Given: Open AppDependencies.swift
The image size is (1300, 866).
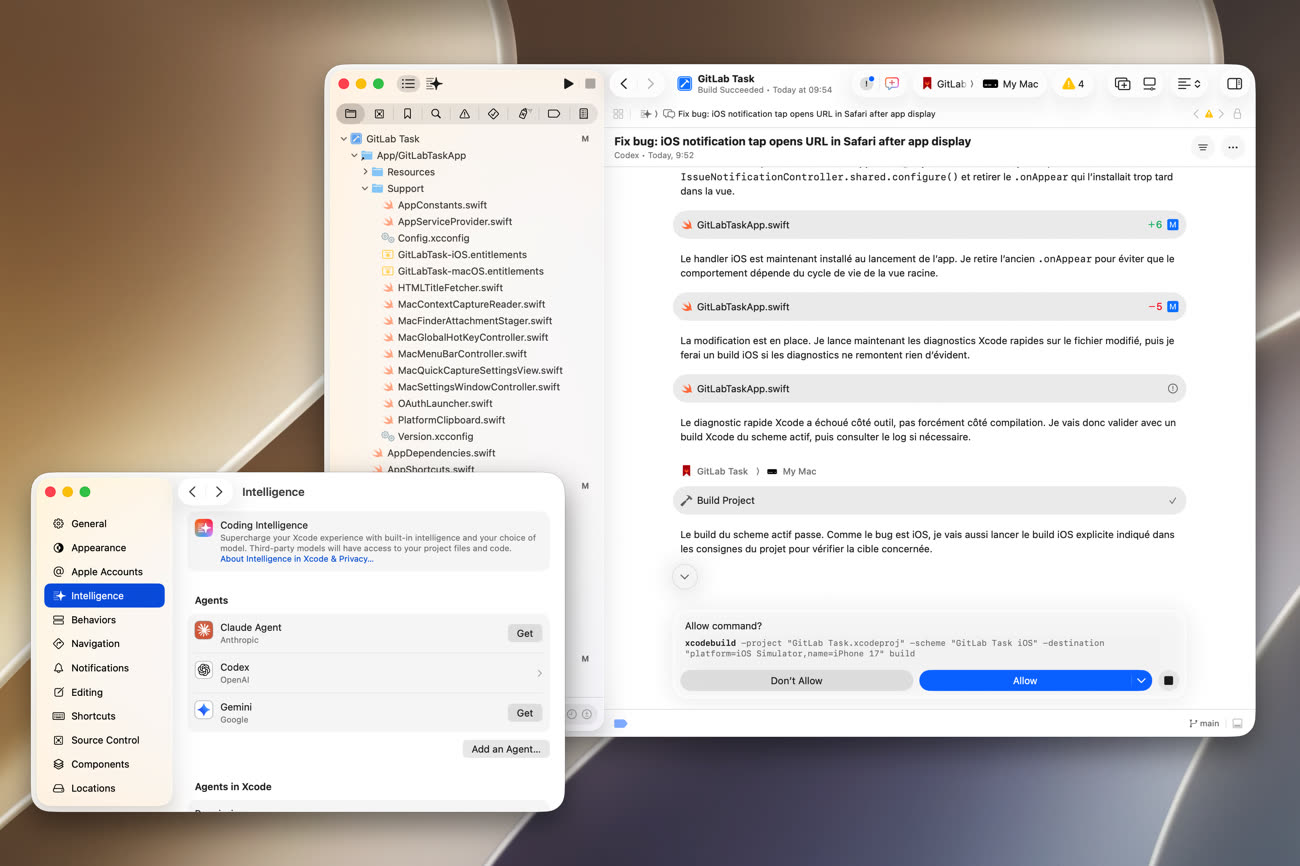Looking at the screenshot, I should pyautogui.click(x=441, y=453).
